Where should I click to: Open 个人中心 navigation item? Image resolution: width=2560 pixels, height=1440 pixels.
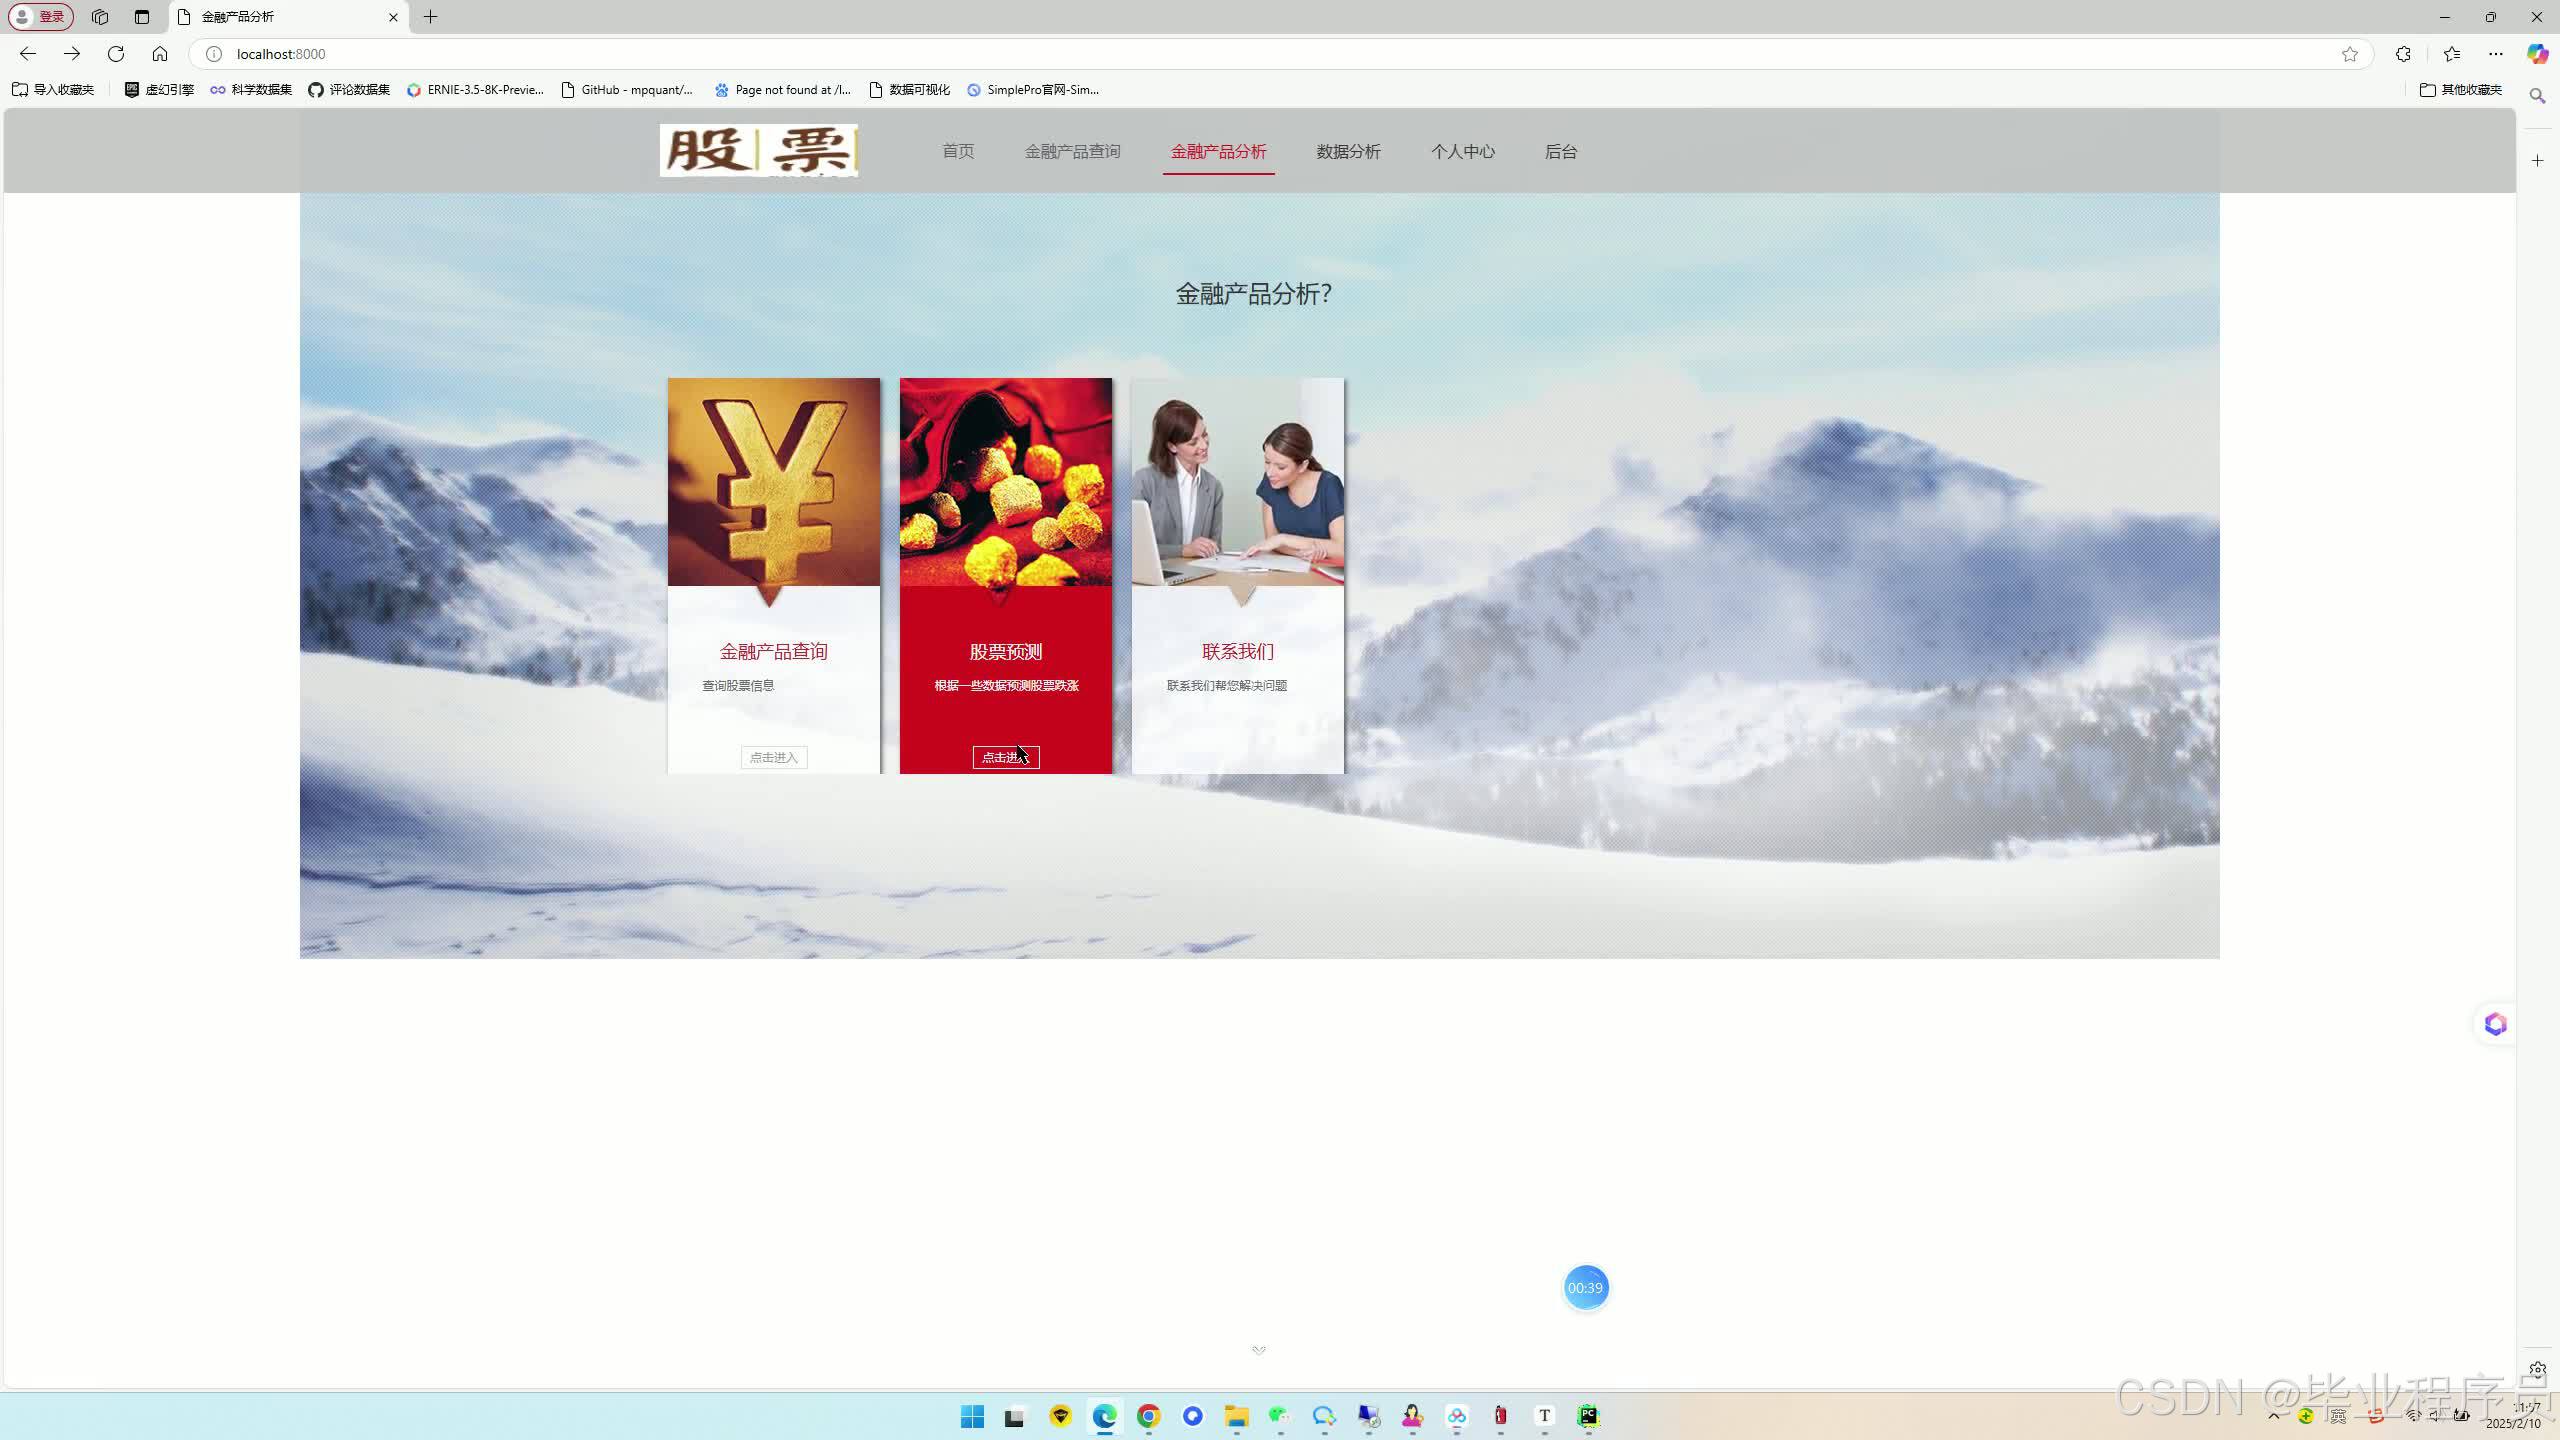1462,152
